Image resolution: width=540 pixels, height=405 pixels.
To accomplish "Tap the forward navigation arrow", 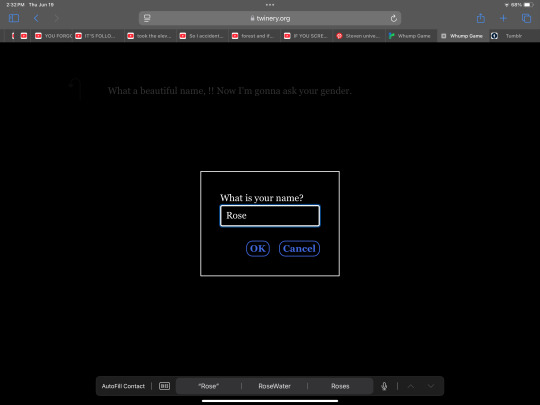I will [56, 18].
